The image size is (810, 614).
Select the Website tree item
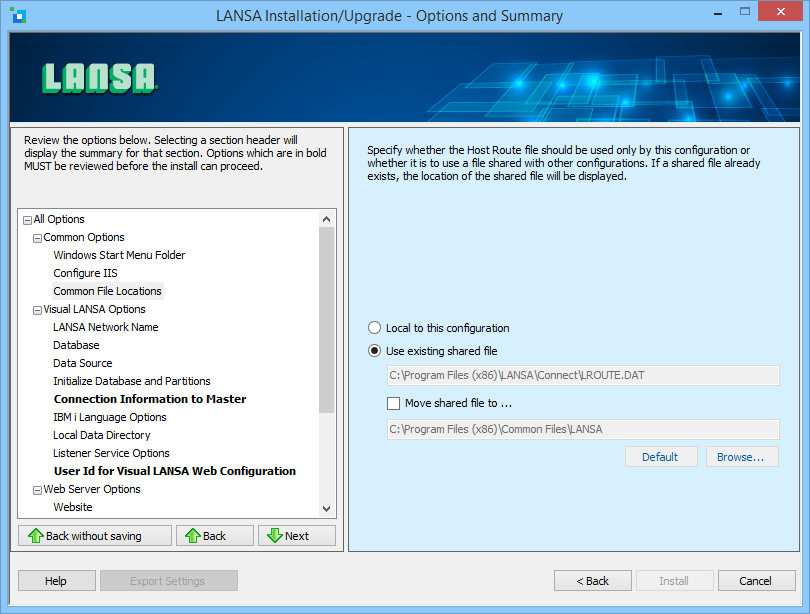73,507
